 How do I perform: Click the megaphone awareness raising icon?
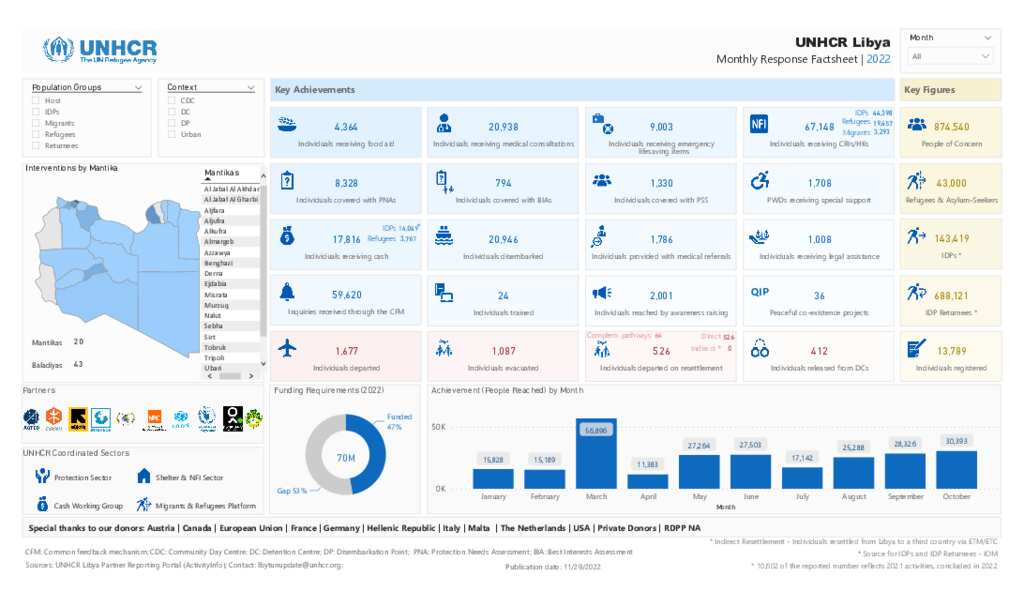602,293
